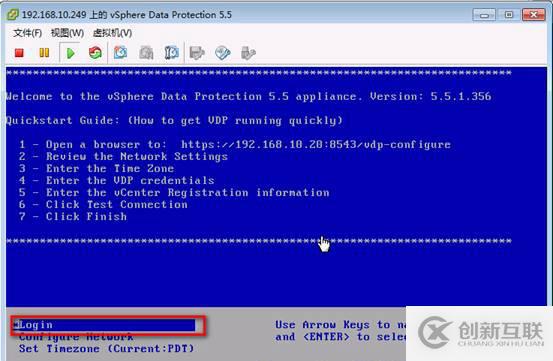The image size is (553, 361).
Task: Open the Snapshot Manager icon
Action: pyautogui.click(x=172, y=53)
